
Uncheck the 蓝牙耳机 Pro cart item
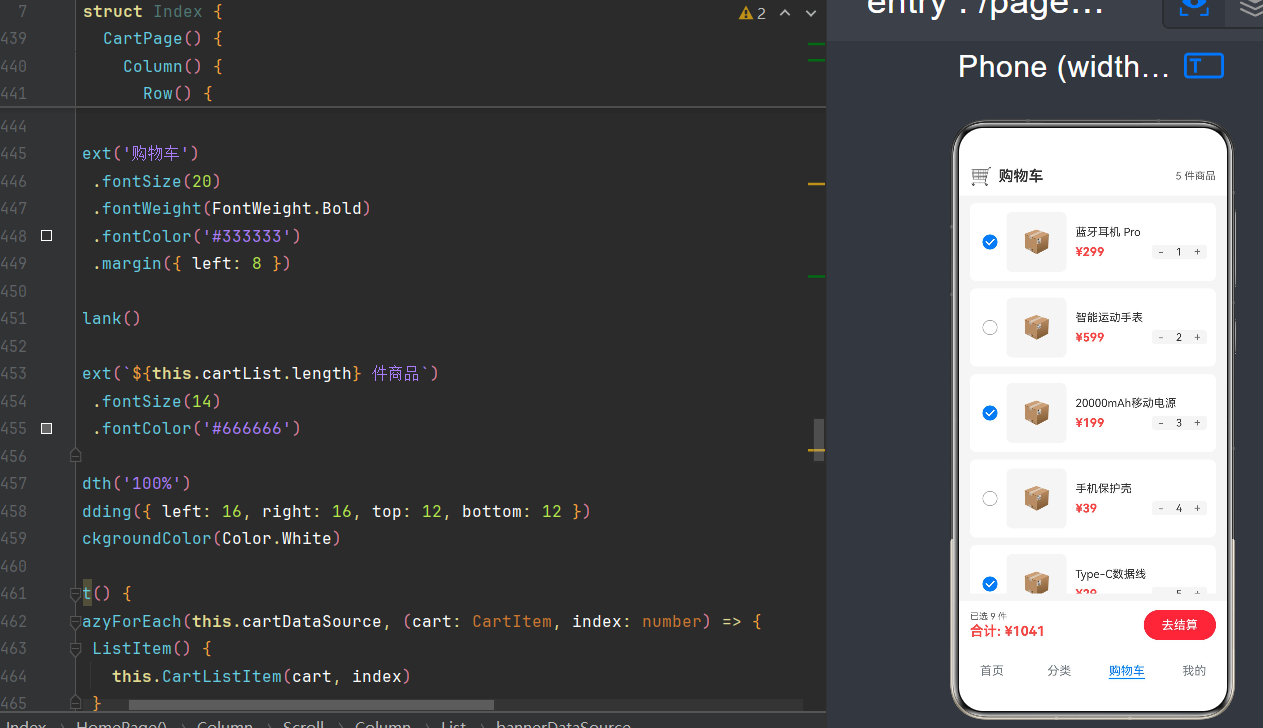tap(990, 242)
